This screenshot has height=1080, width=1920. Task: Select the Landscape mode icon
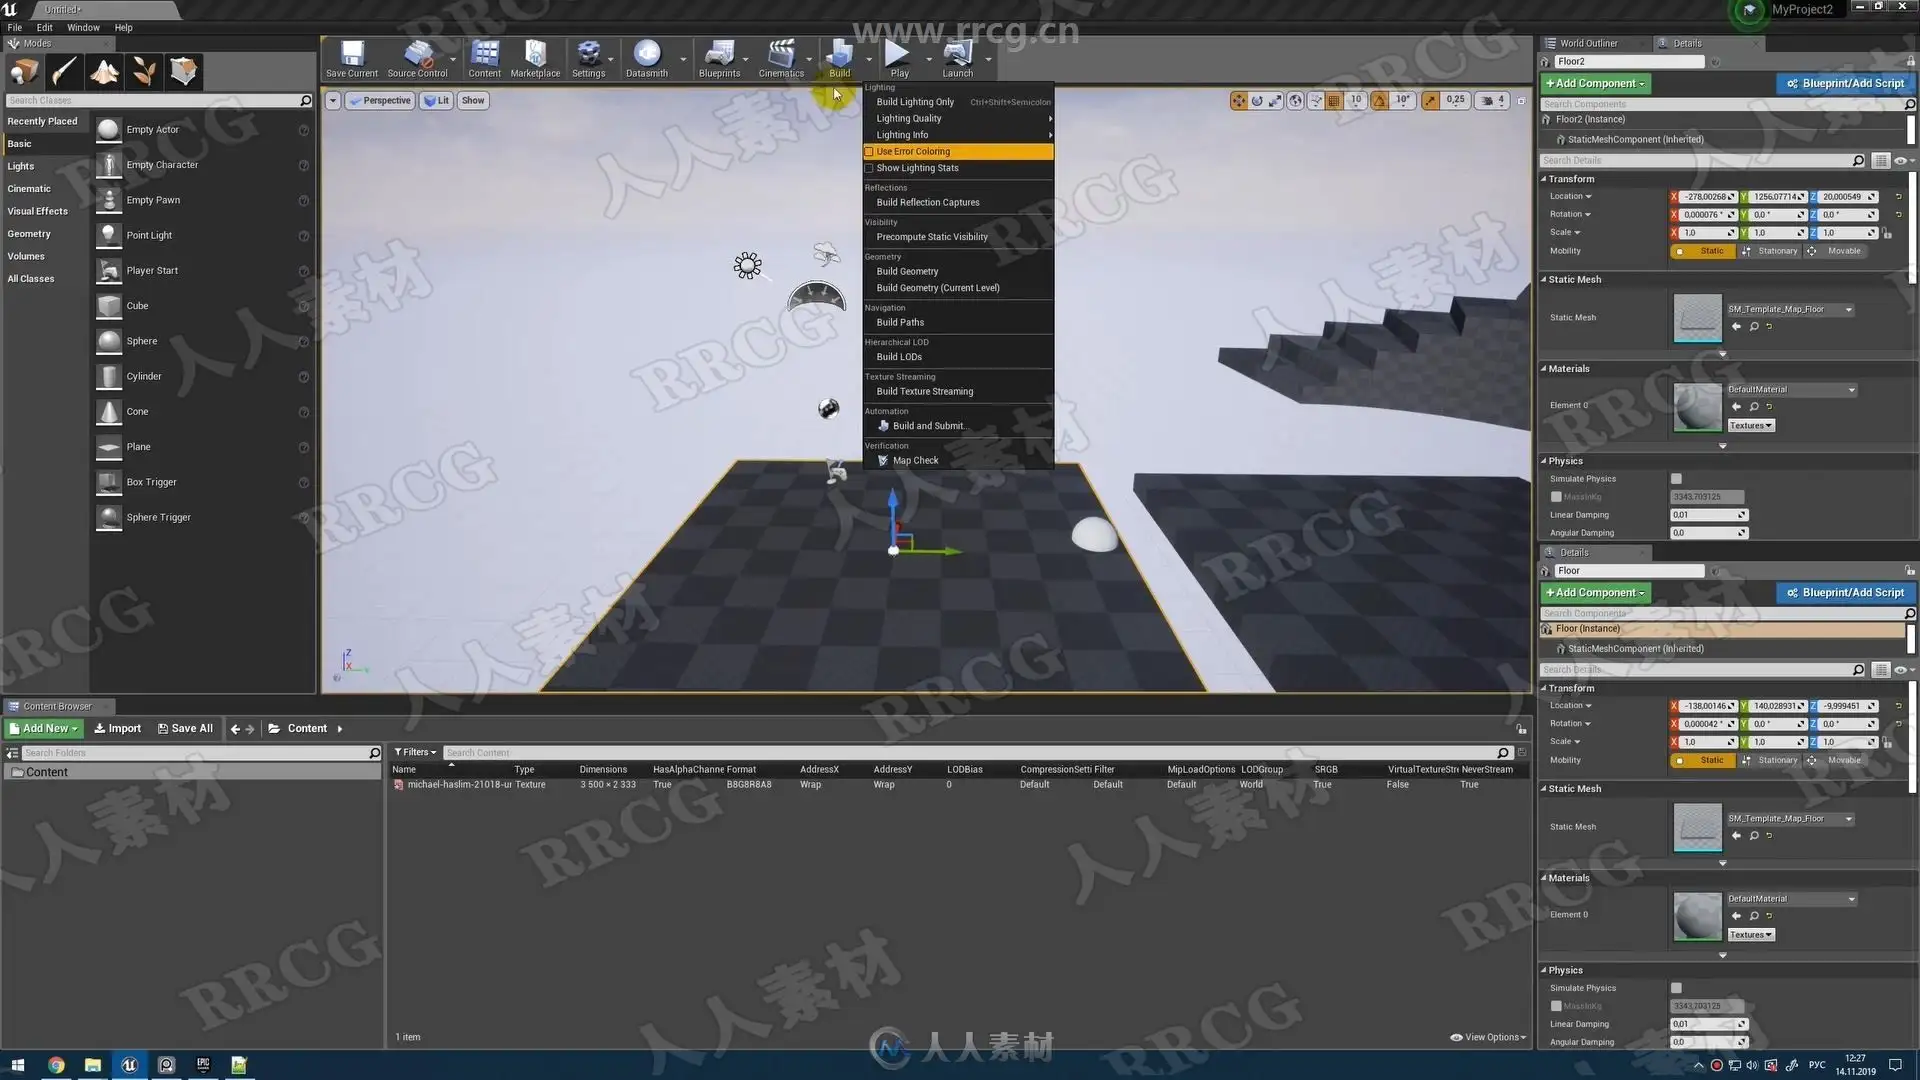(104, 72)
